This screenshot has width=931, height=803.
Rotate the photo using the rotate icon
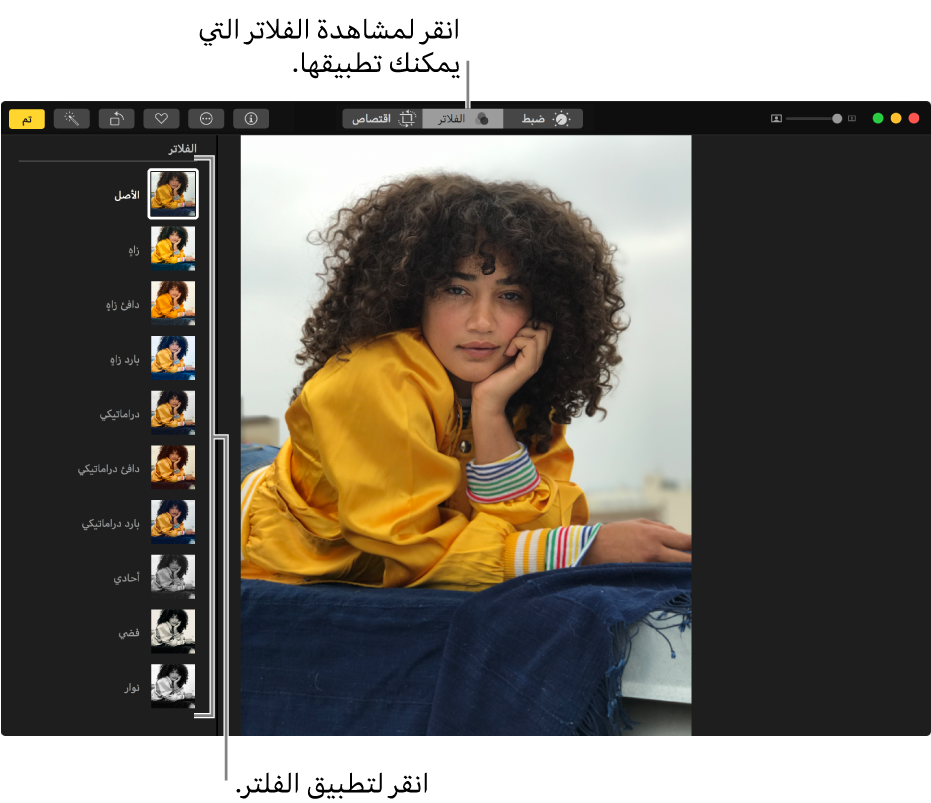116,118
